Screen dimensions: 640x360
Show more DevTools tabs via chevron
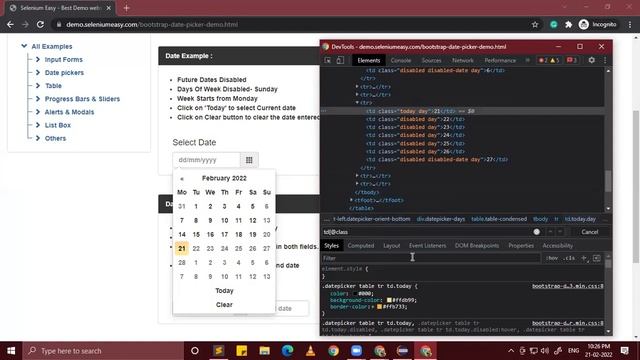[x=527, y=60]
